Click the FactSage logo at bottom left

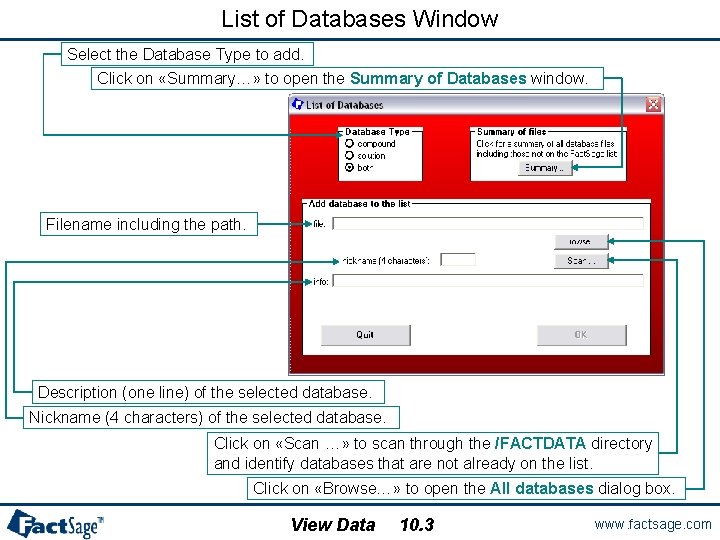(55, 523)
